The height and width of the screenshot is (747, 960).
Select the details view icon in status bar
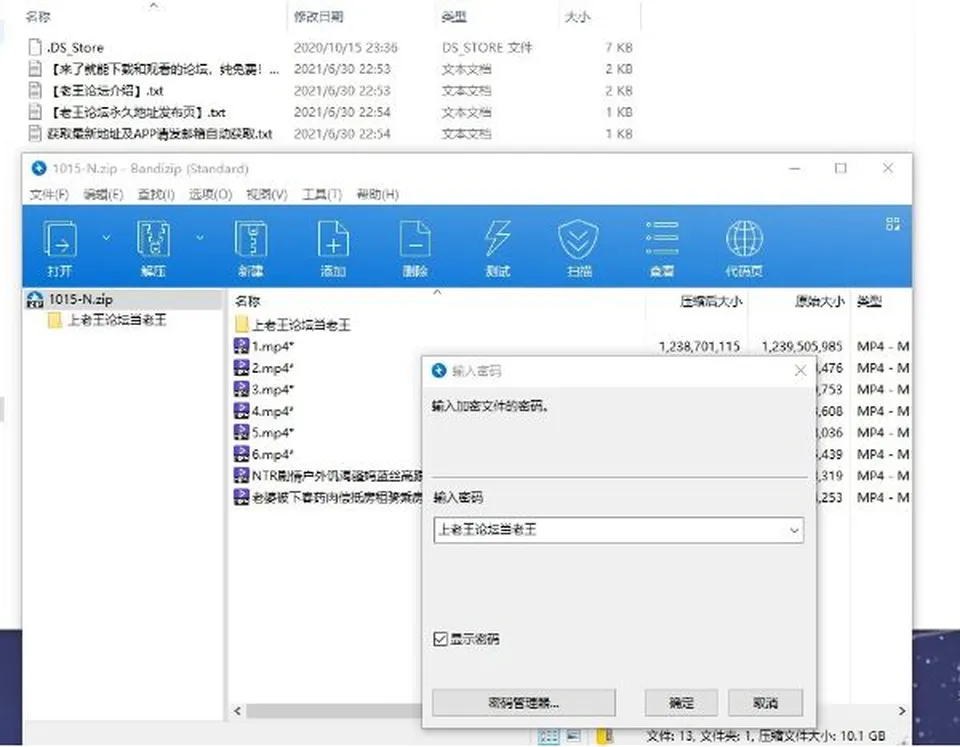(x=548, y=736)
